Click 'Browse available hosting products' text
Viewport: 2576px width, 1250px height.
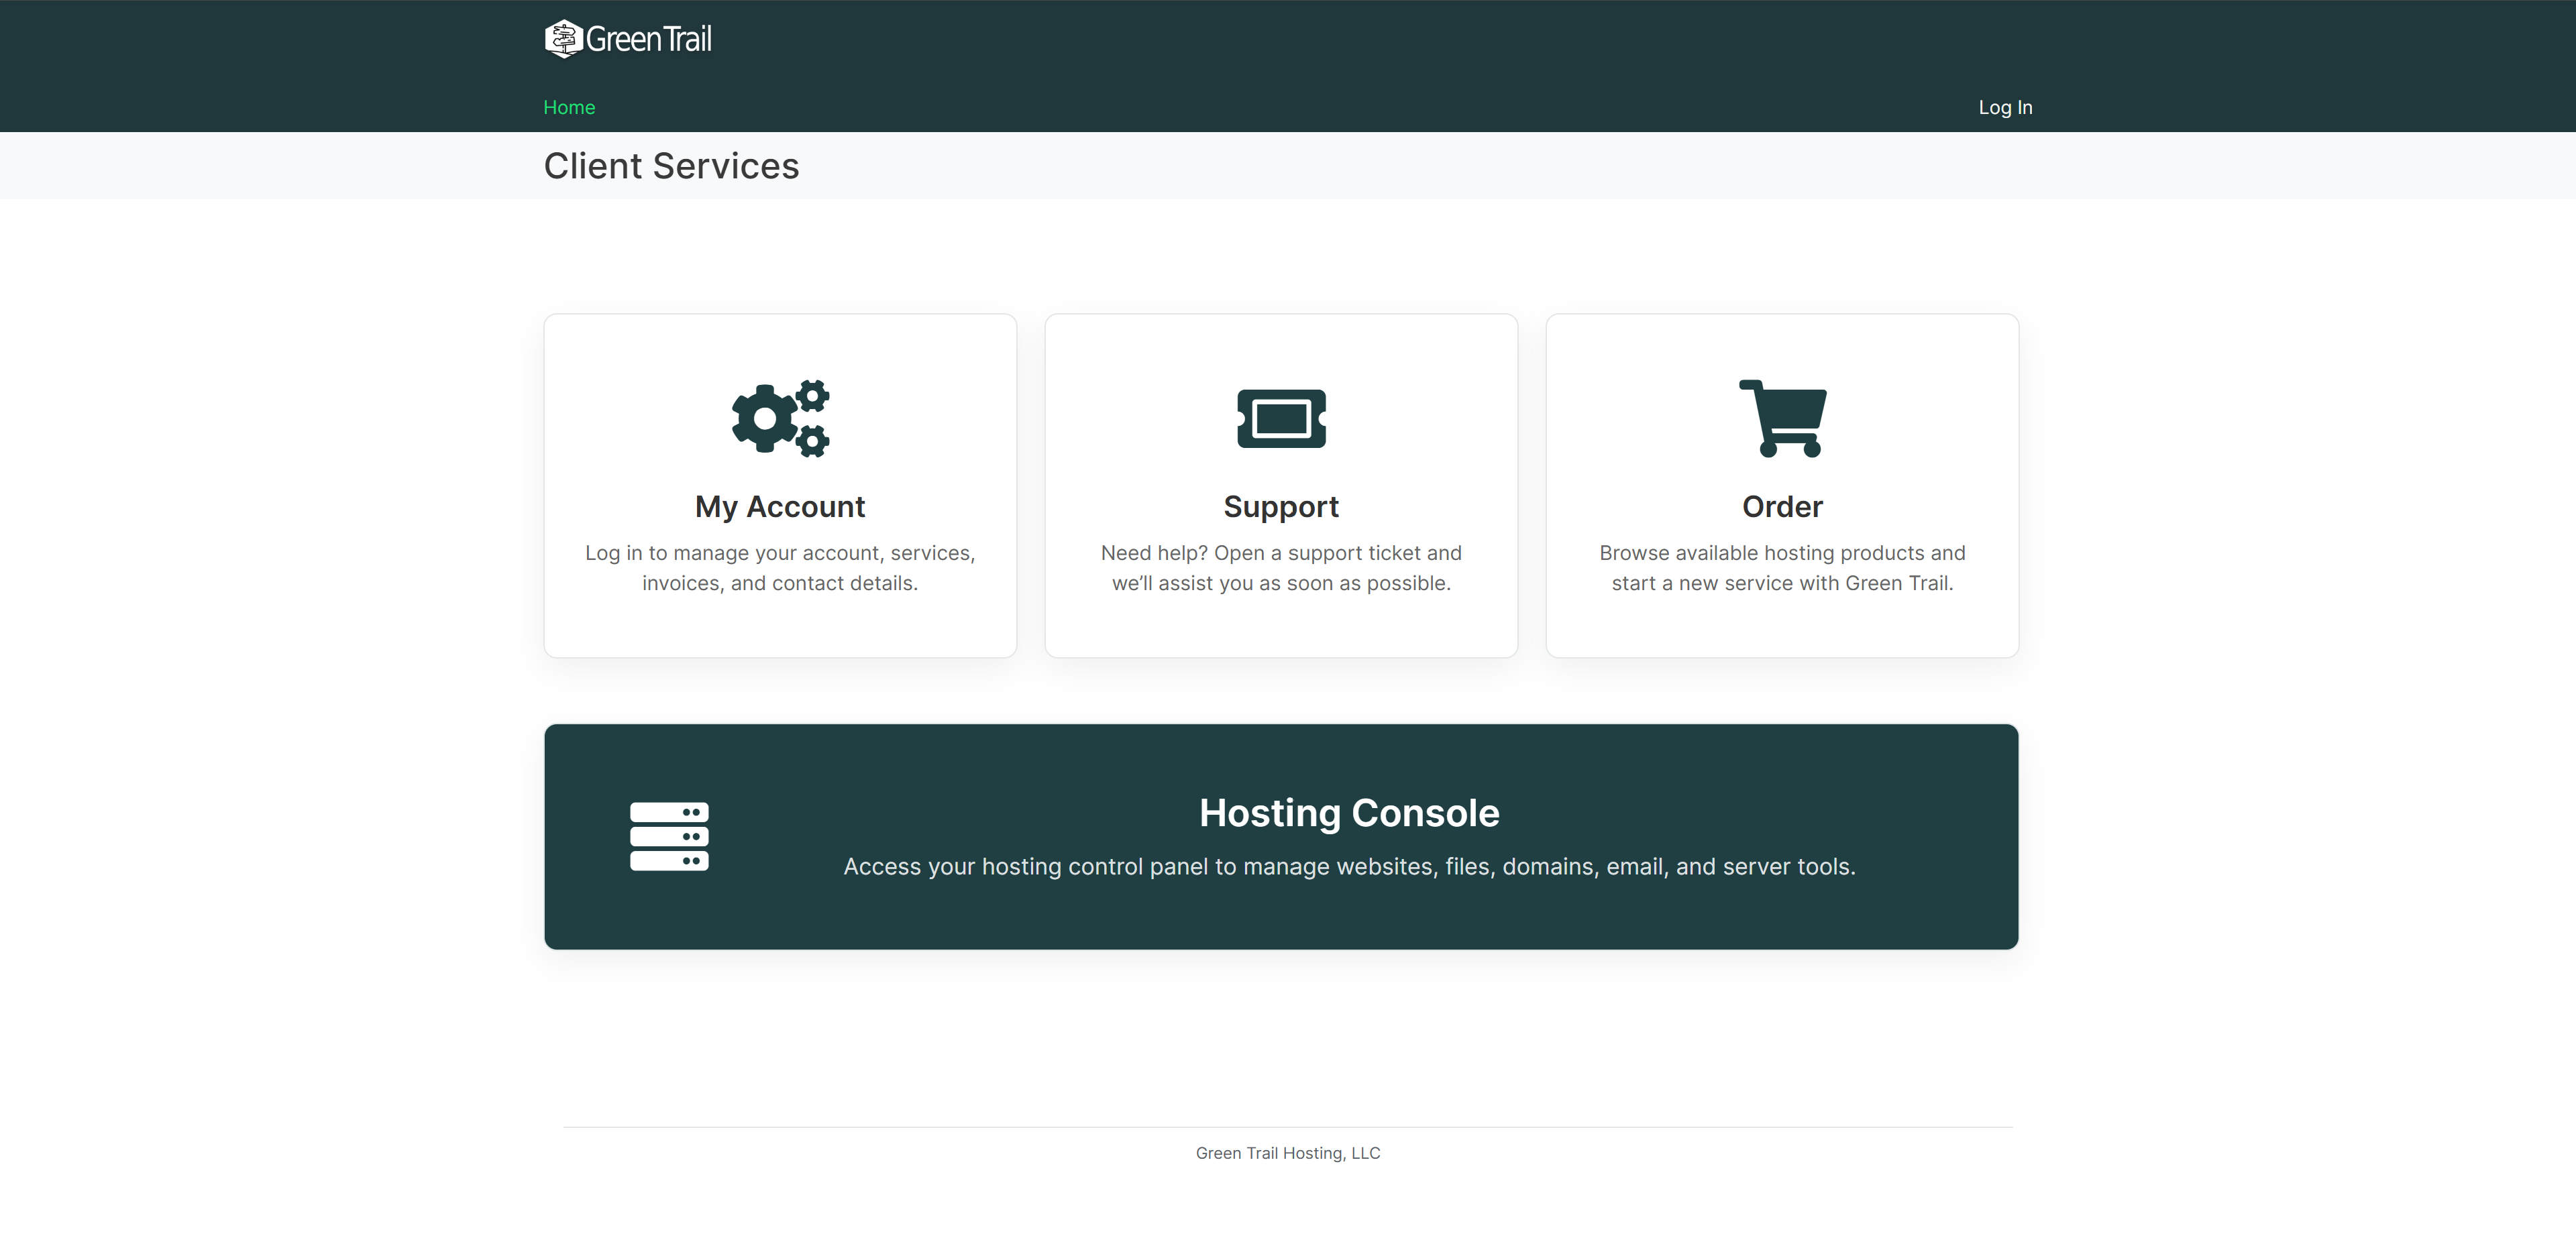pyautogui.click(x=1782, y=568)
